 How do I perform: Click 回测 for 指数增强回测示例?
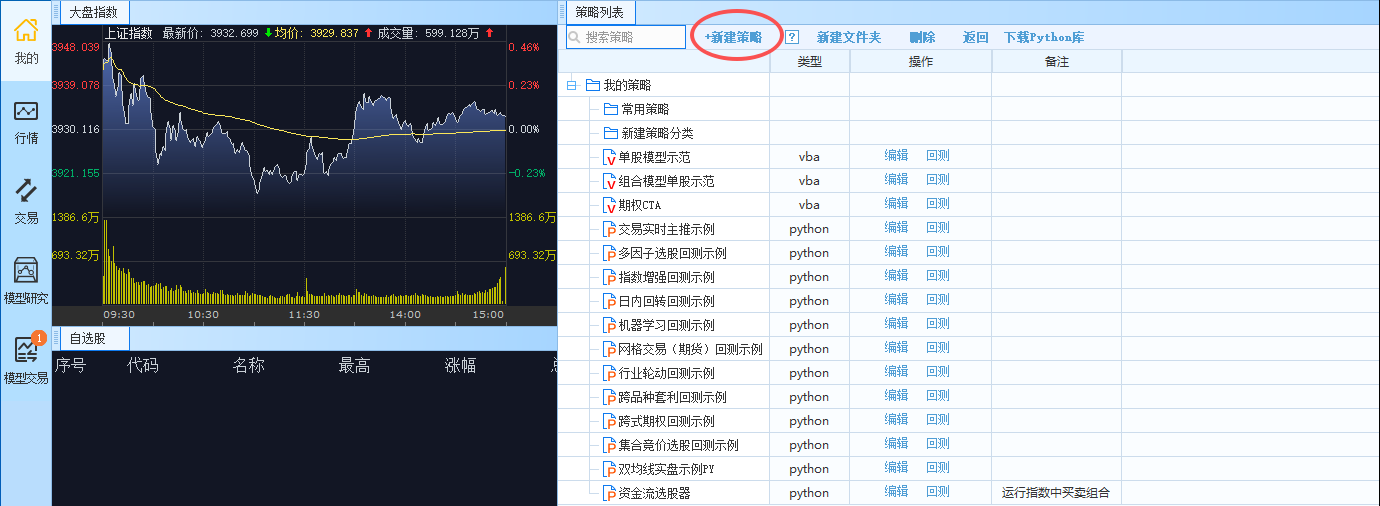[938, 275]
